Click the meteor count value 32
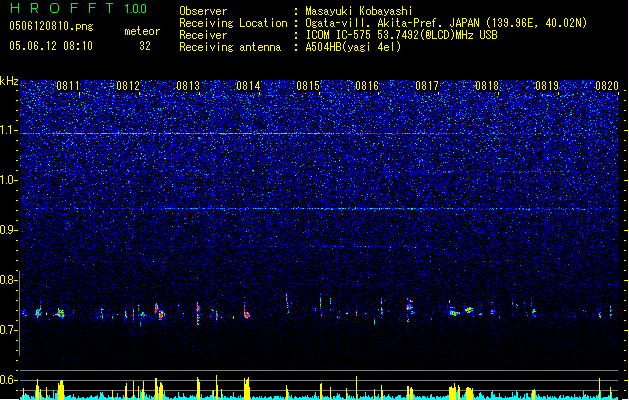 145,46
